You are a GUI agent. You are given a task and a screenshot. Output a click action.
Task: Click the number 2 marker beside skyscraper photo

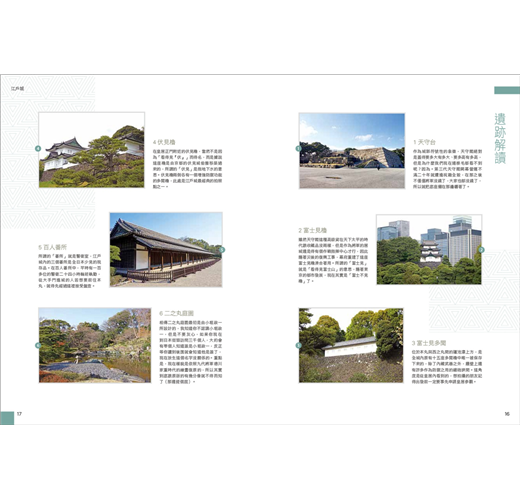point(481,250)
